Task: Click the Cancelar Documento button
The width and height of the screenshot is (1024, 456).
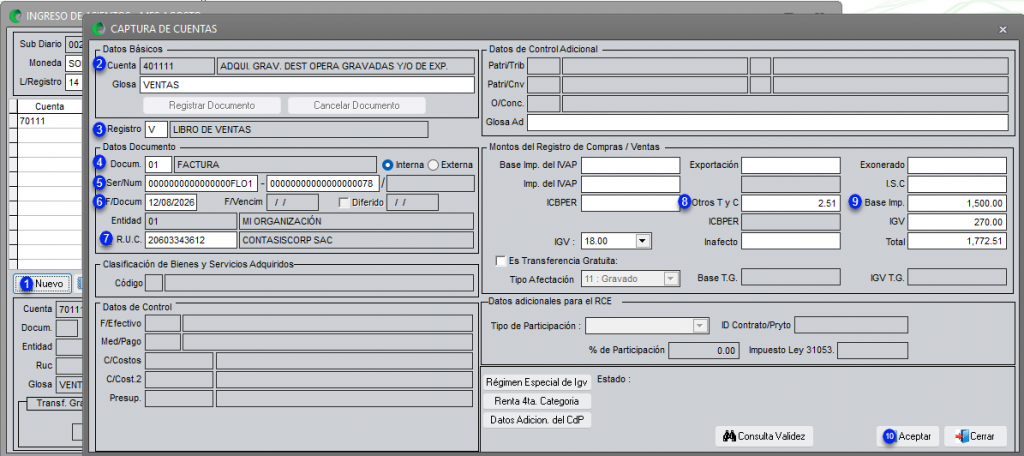Action: coord(357,105)
